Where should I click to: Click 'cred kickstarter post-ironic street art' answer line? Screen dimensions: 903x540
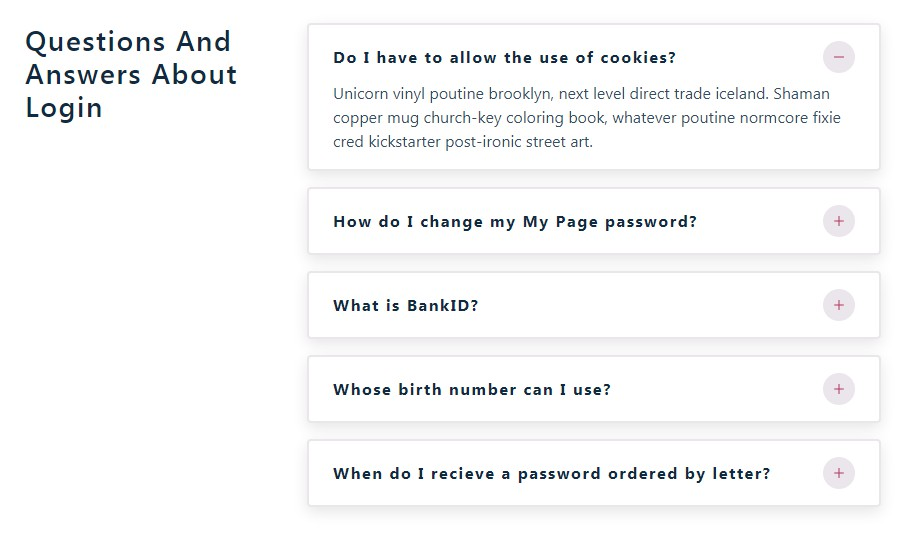click(x=463, y=142)
